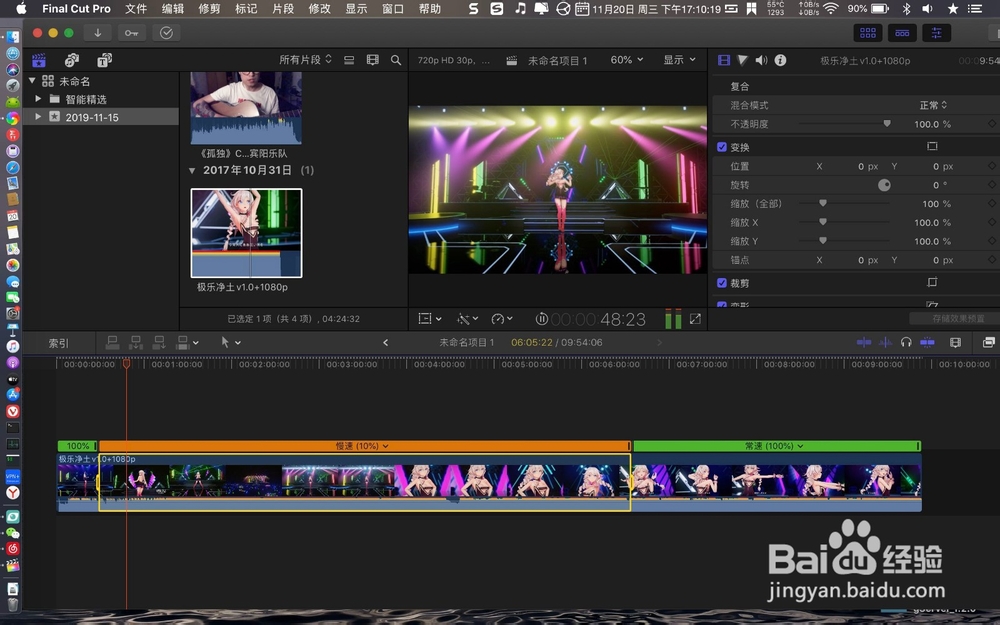1000x625 pixels.
Task: Open the 标记 menu
Action: pos(246,8)
